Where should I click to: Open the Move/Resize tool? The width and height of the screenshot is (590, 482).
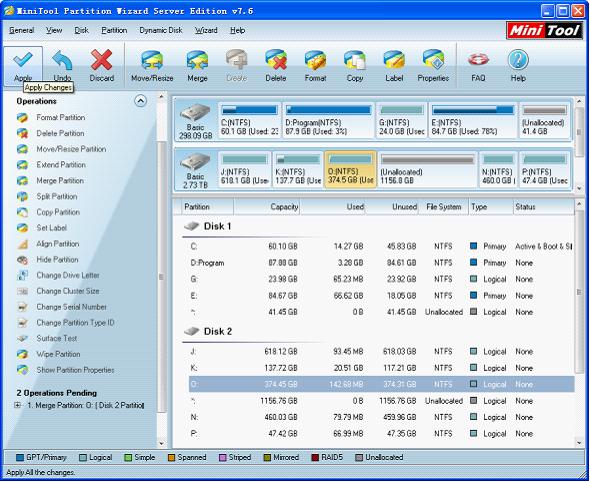[x=152, y=66]
